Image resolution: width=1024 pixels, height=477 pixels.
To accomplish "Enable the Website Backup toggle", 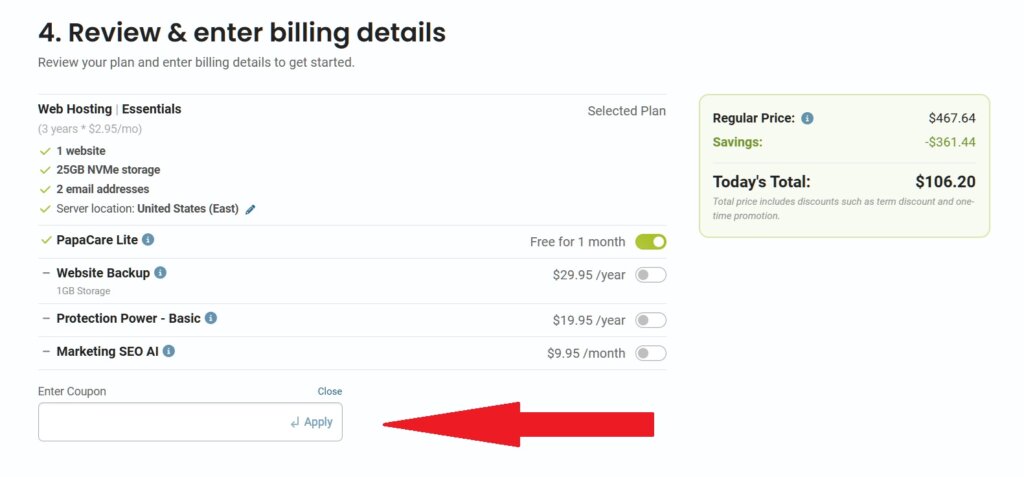I will click(x=650, y=275).
